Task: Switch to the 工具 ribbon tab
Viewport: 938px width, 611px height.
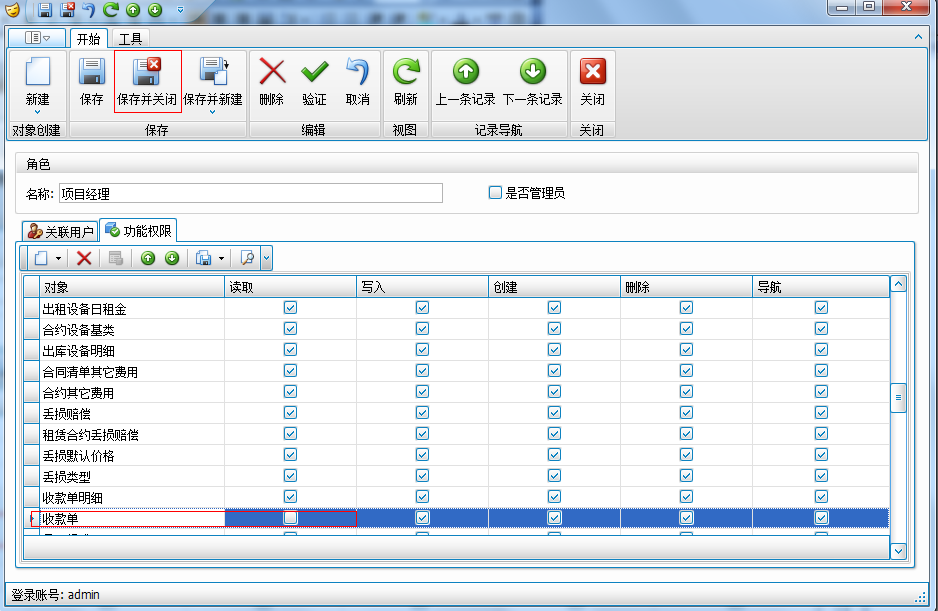Action: 131,38
